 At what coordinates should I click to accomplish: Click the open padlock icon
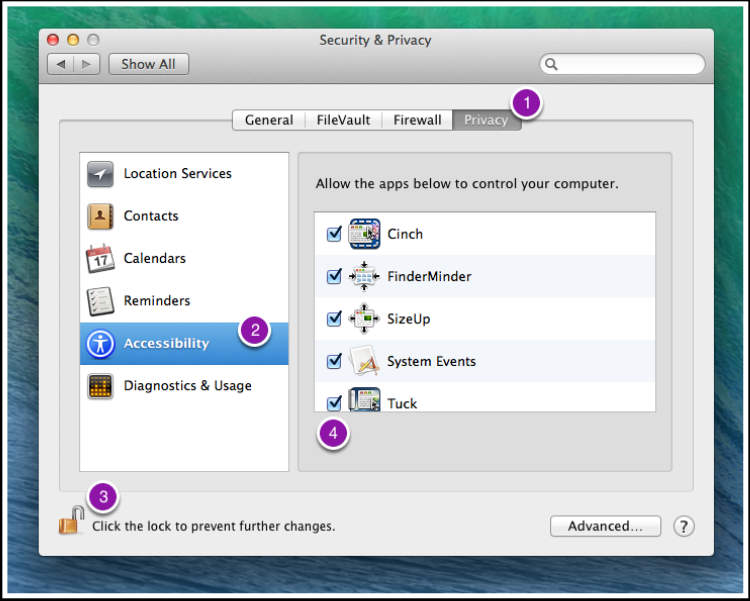pyautogui.click(x=71, y=520)
